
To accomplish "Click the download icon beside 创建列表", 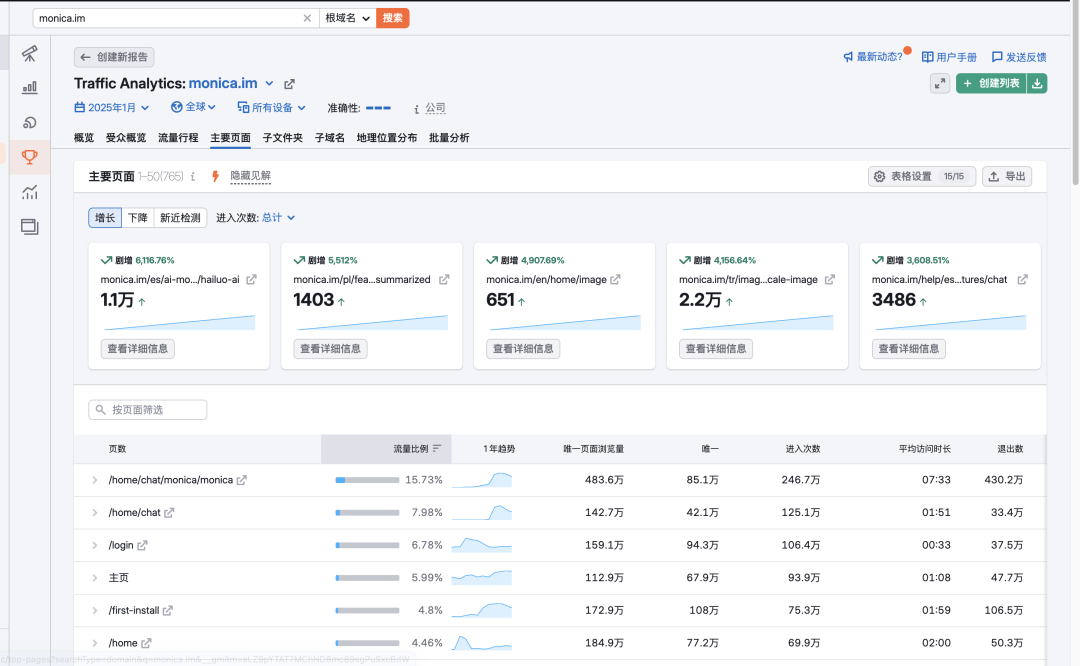I will coord(1037,84).
